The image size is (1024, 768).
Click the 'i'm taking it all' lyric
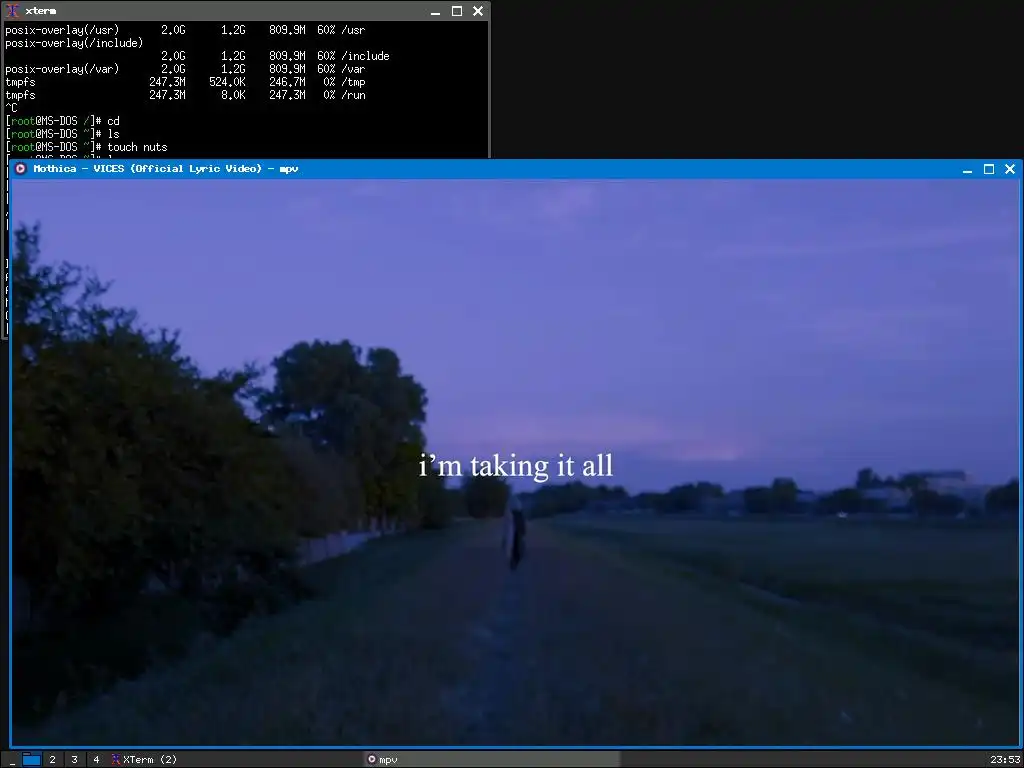coord(516,466)
